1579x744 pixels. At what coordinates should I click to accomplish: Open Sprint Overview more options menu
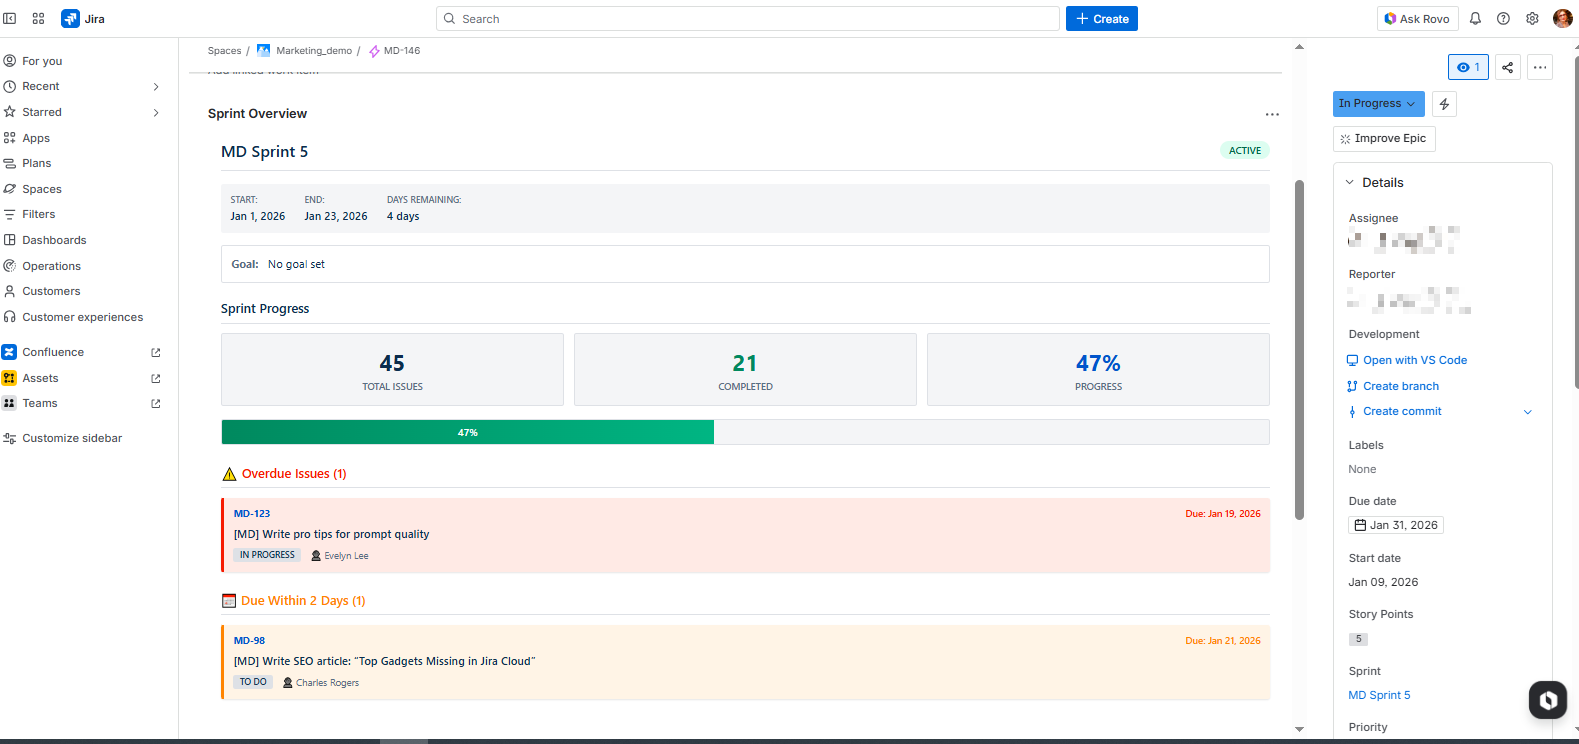point(1272,114)
